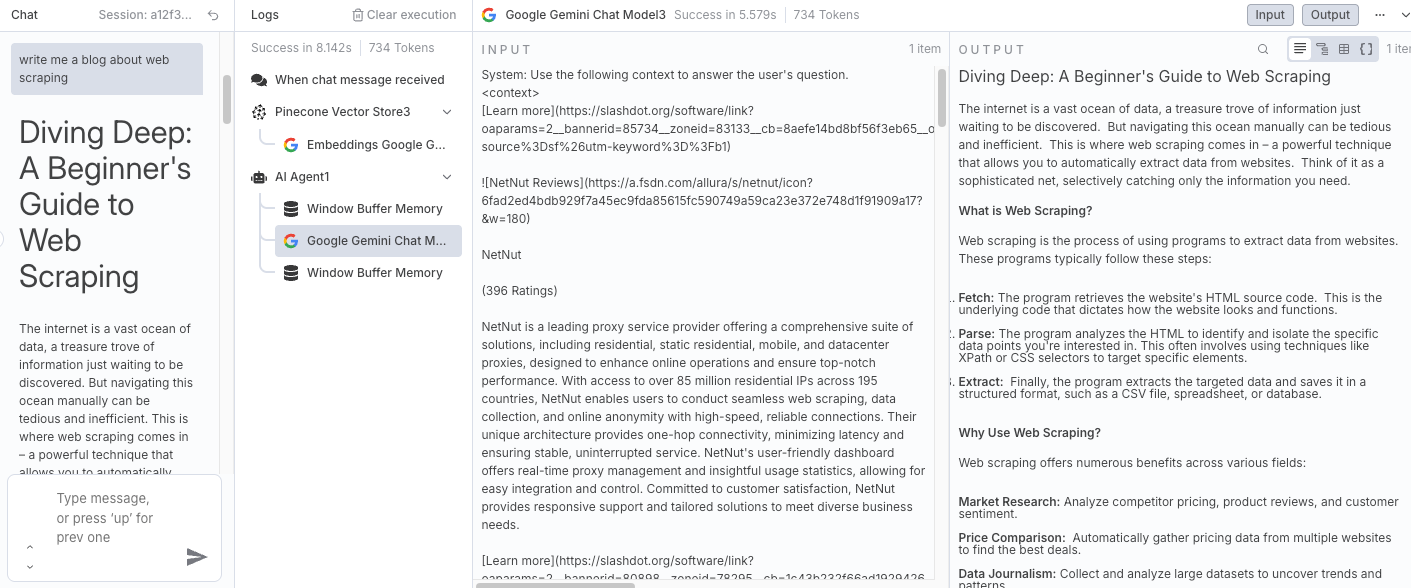Click the OUTPUT panel header label
The height and width of the screenshot is (588, 1411).
[x=992, y=49]
